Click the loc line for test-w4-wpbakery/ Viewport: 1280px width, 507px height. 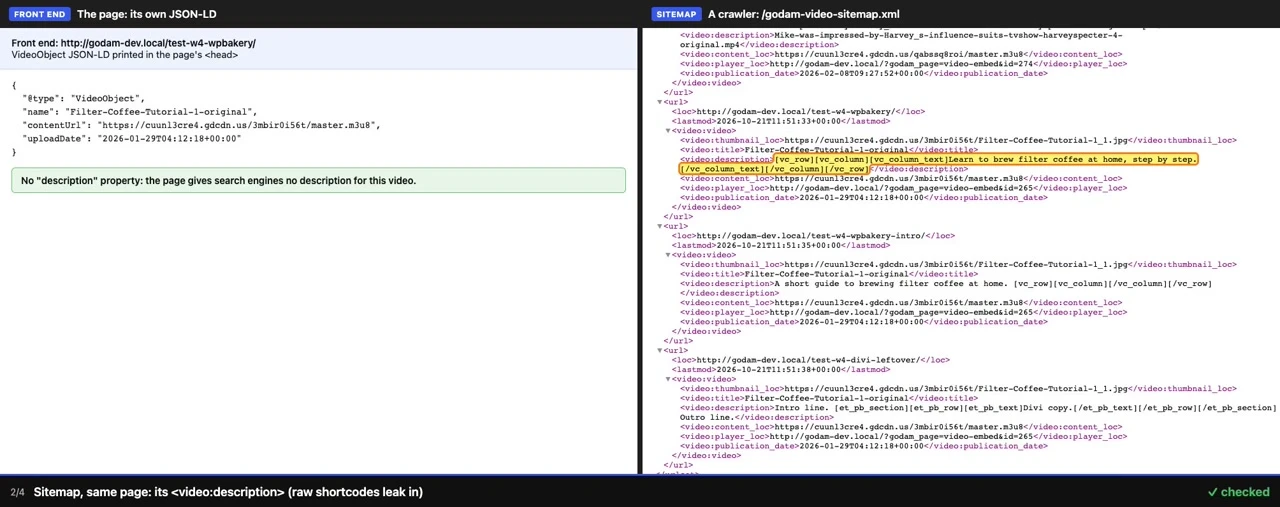coord(798,112)
